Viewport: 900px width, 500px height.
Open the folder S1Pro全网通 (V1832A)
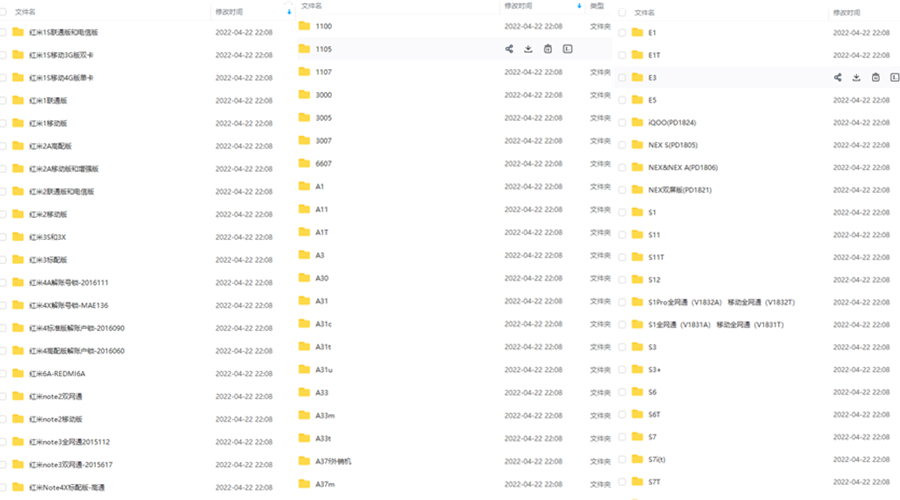721,302
